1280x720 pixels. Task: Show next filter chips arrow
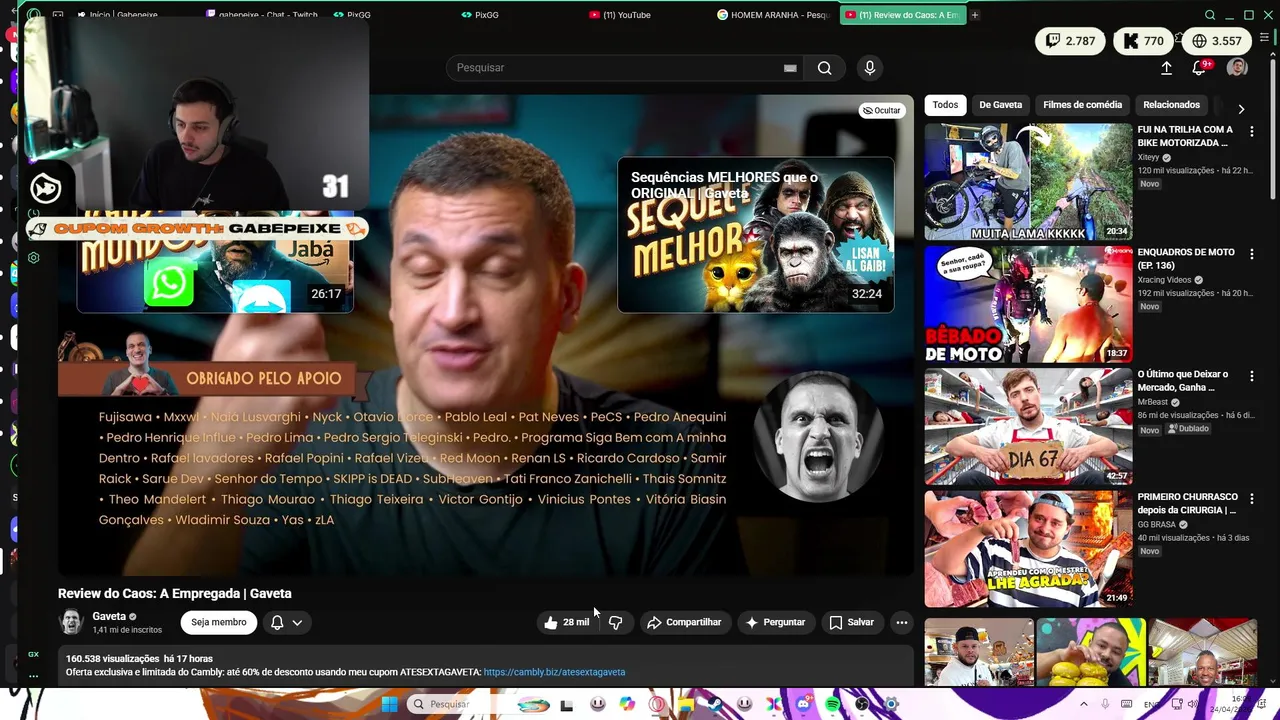[1241, 108]
